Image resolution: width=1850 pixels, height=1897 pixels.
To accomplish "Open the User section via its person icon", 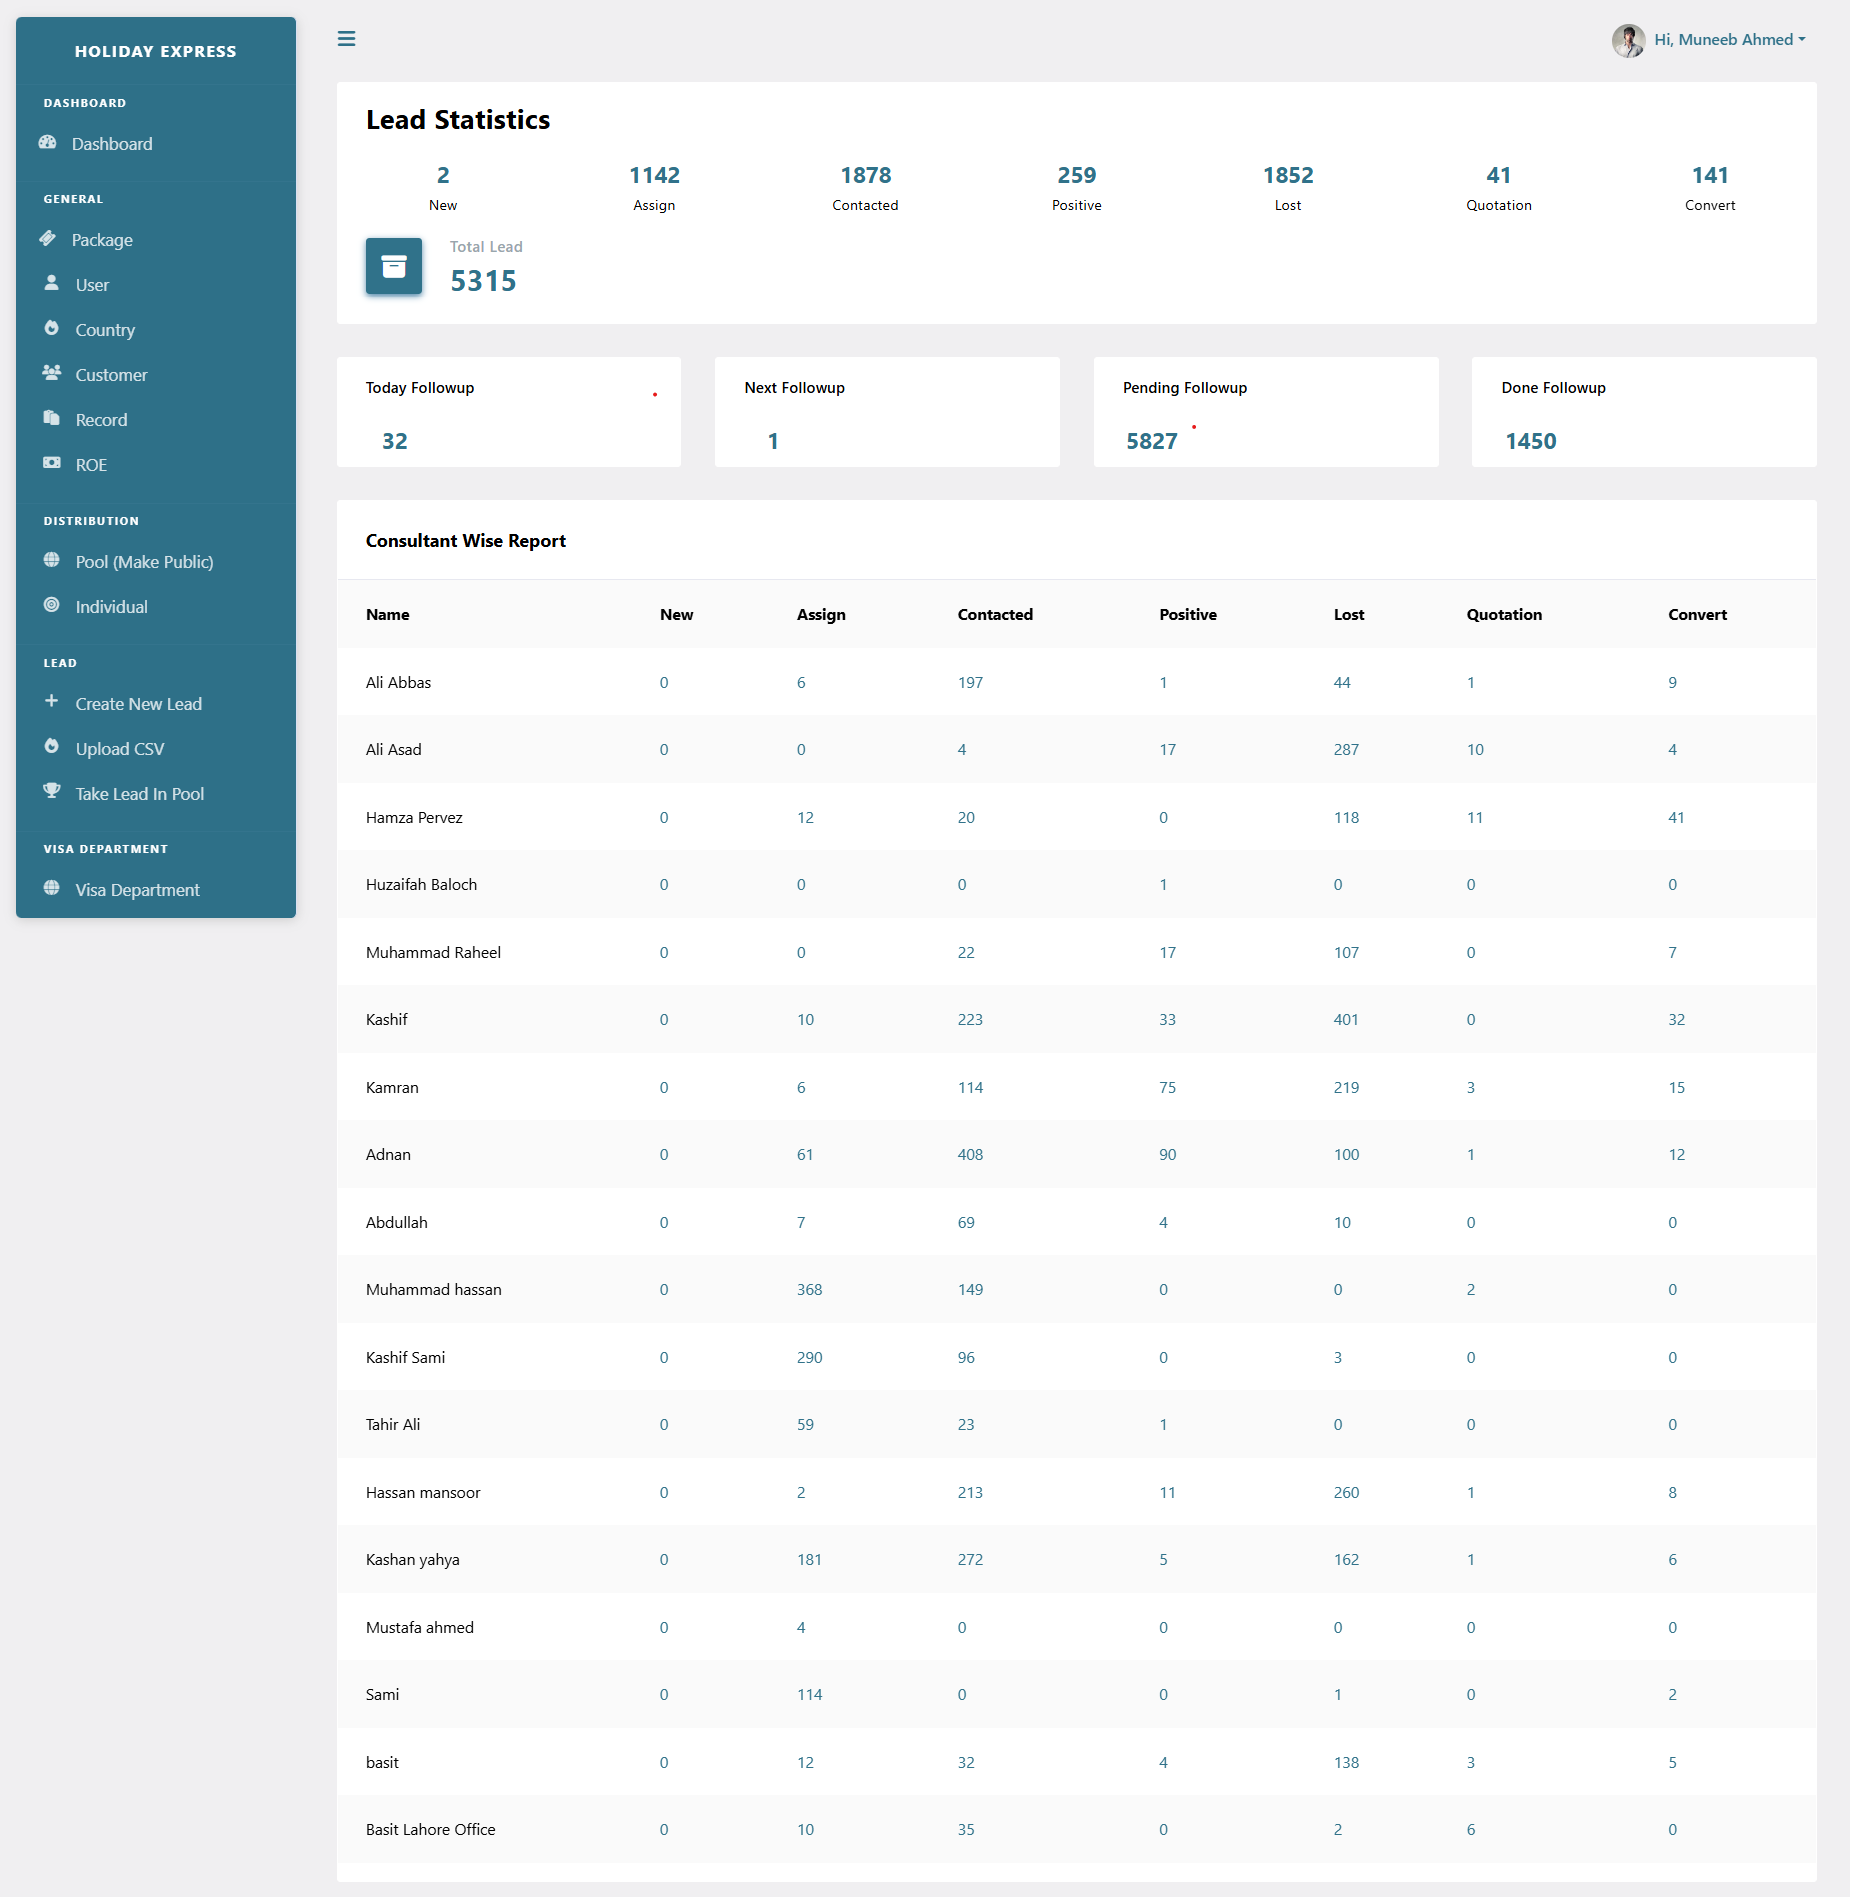I will [49, 284].
